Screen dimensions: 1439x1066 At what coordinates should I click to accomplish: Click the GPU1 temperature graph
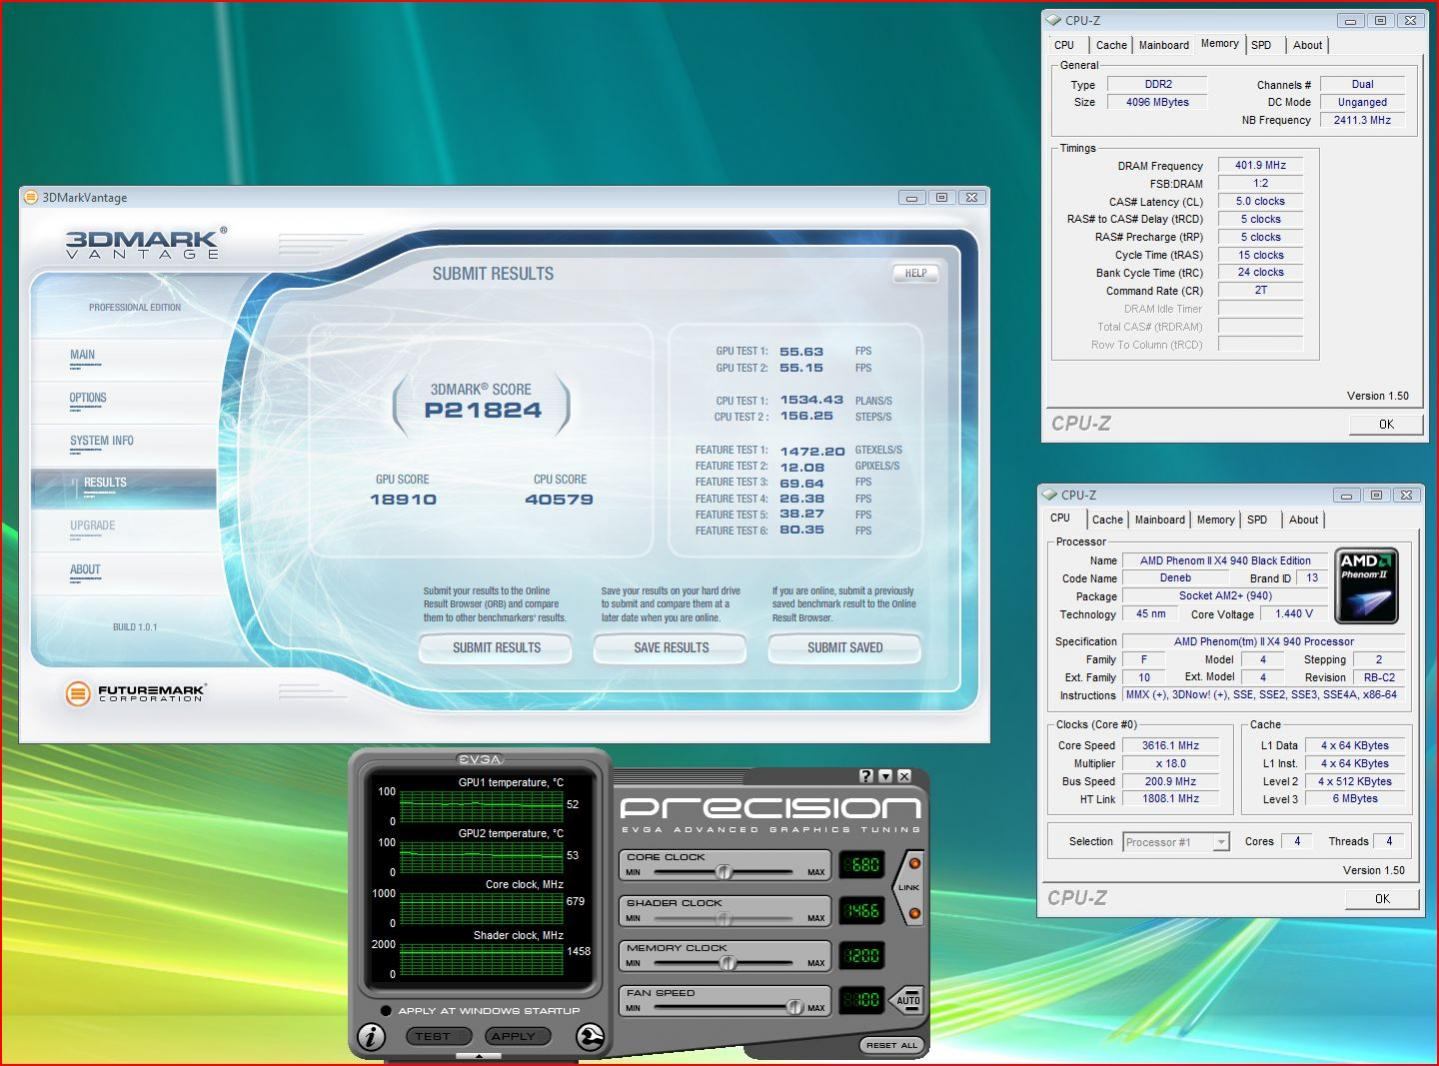[x=481, y=805]
